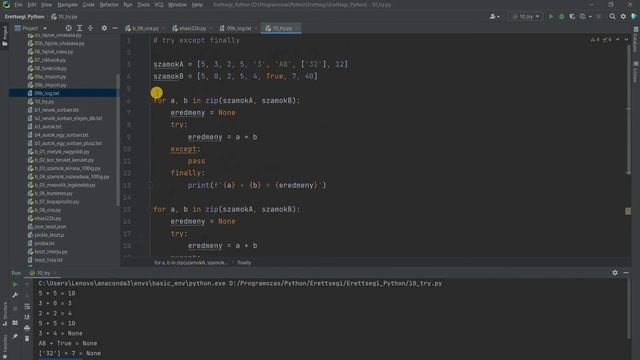Hide Run panel with minus icon
The image size is (640, 360).
click(x=626, y=273)
